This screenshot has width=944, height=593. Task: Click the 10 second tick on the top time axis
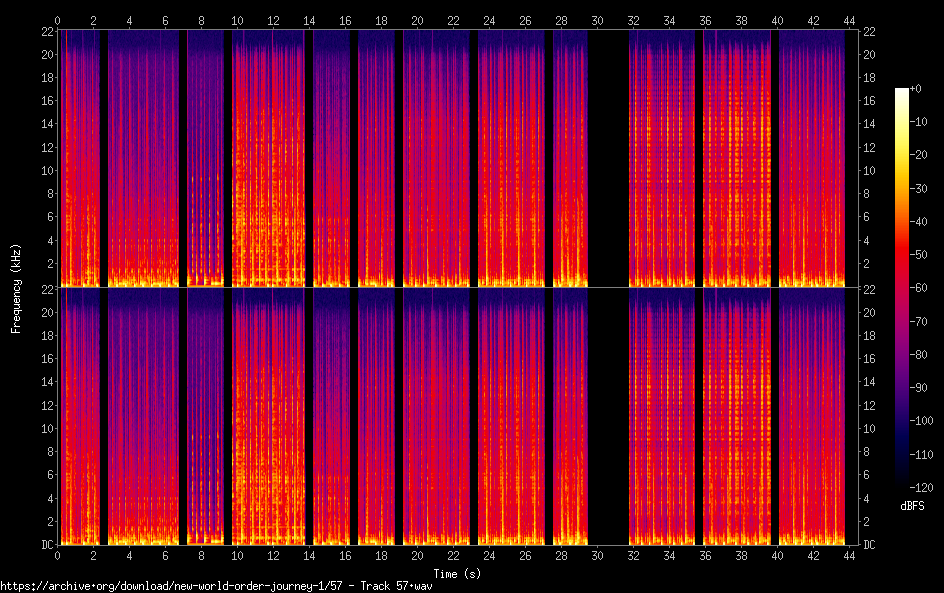pyautogui.click(x=237, y=20)
